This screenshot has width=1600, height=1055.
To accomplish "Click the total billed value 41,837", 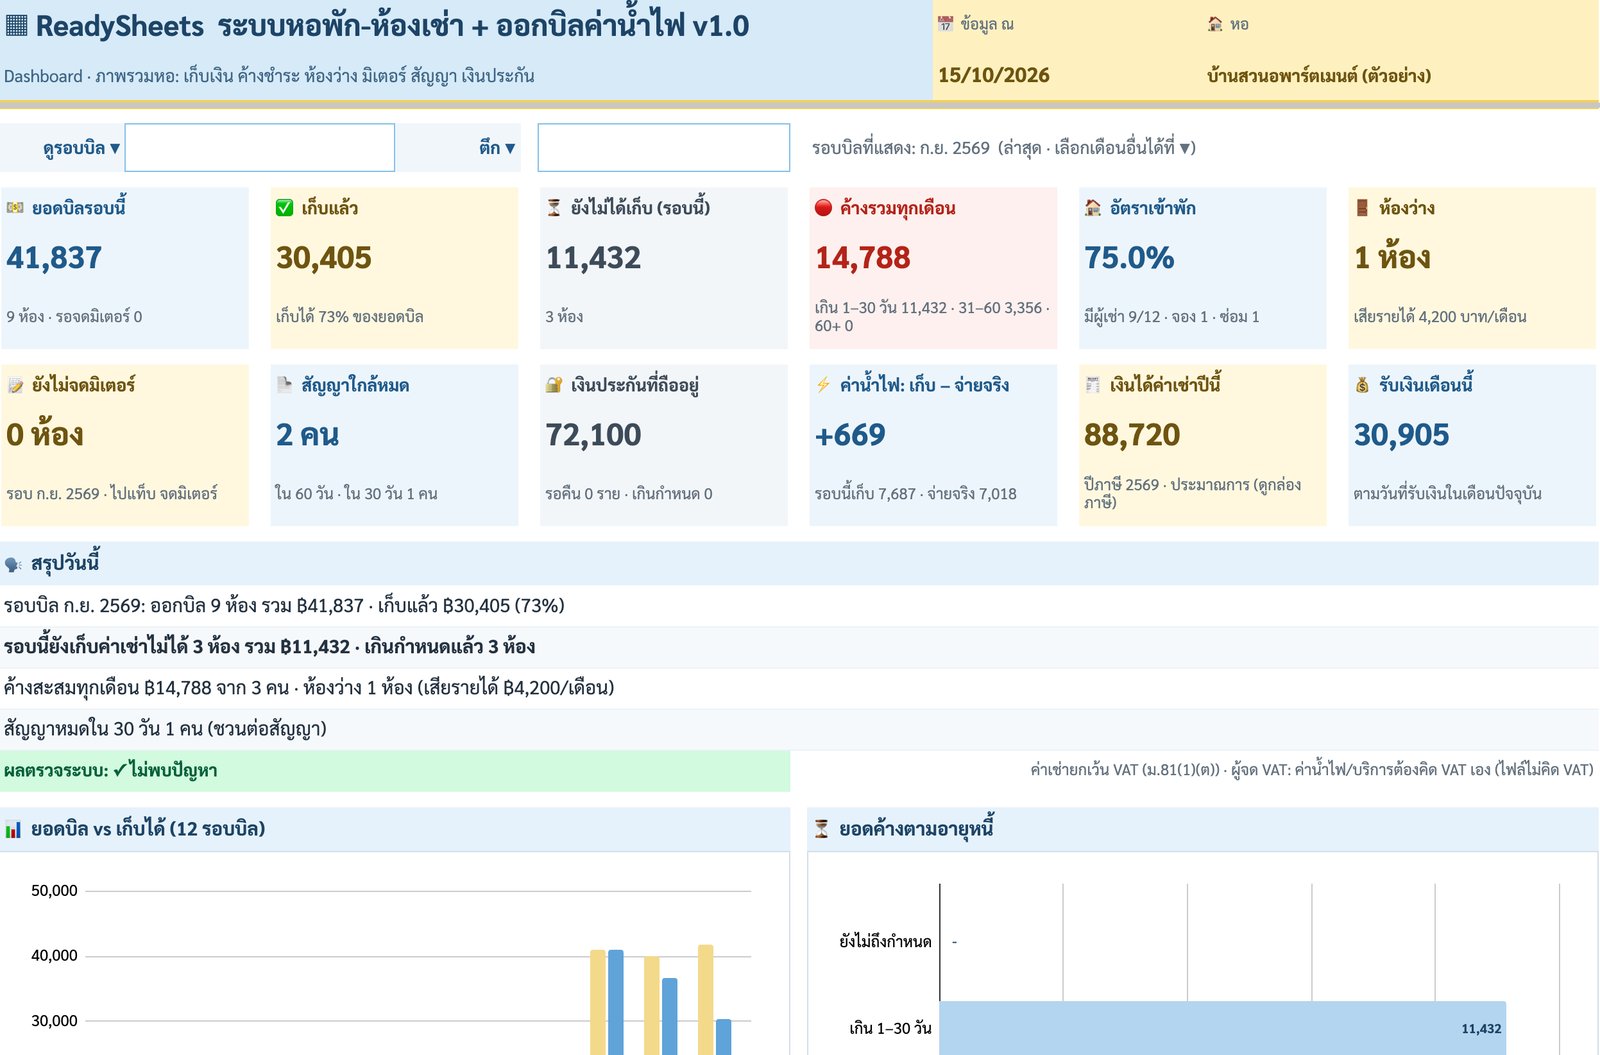I will (x=54, y=258).
